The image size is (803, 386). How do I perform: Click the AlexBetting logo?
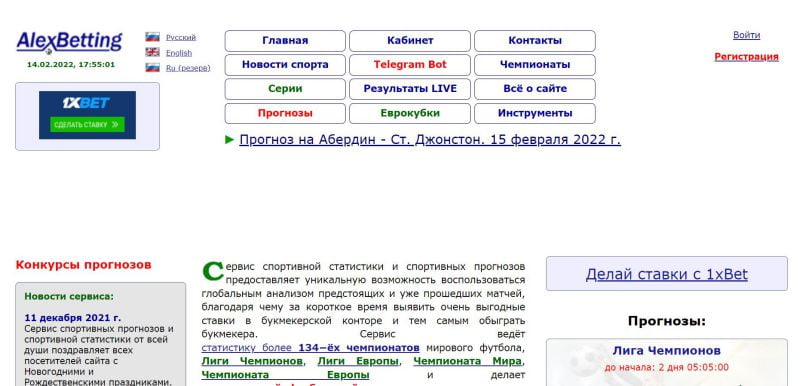[x=69, y=42]
